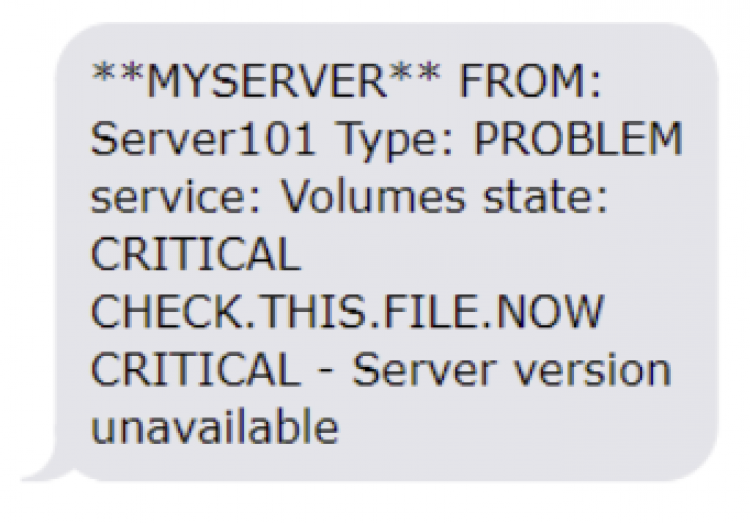This screenshot has height=523, width=750.
Task: Open the CHECK.THIS.FILE.NOW link text
Action: click(x=348, y=312)
